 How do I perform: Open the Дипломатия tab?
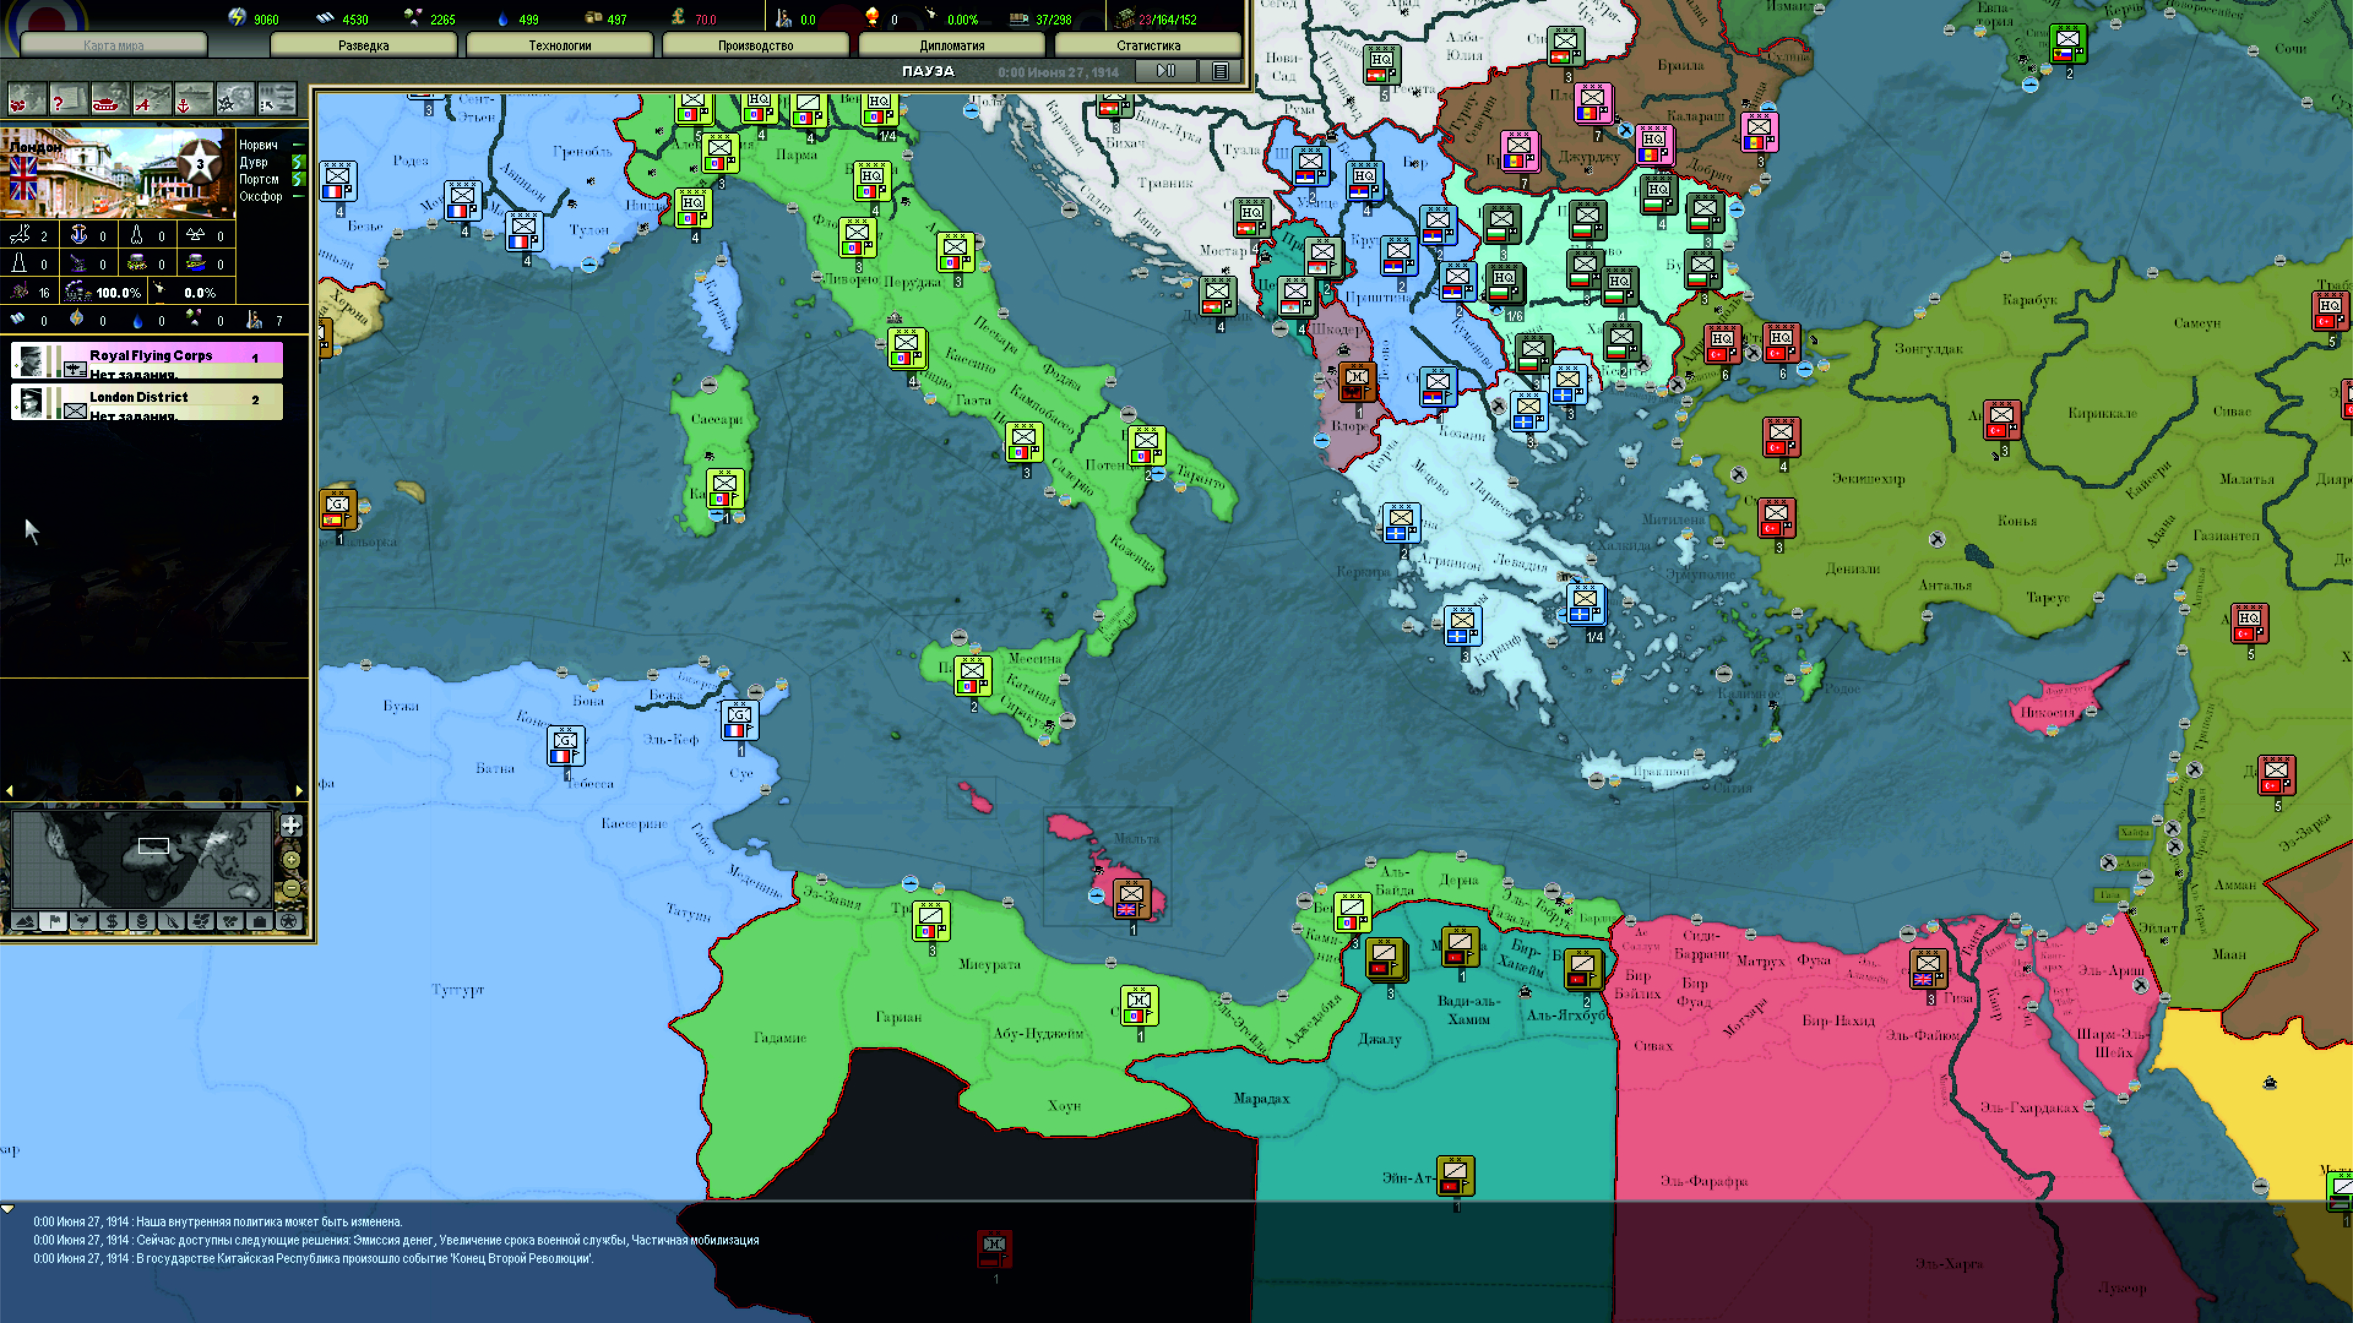[951, 46]
